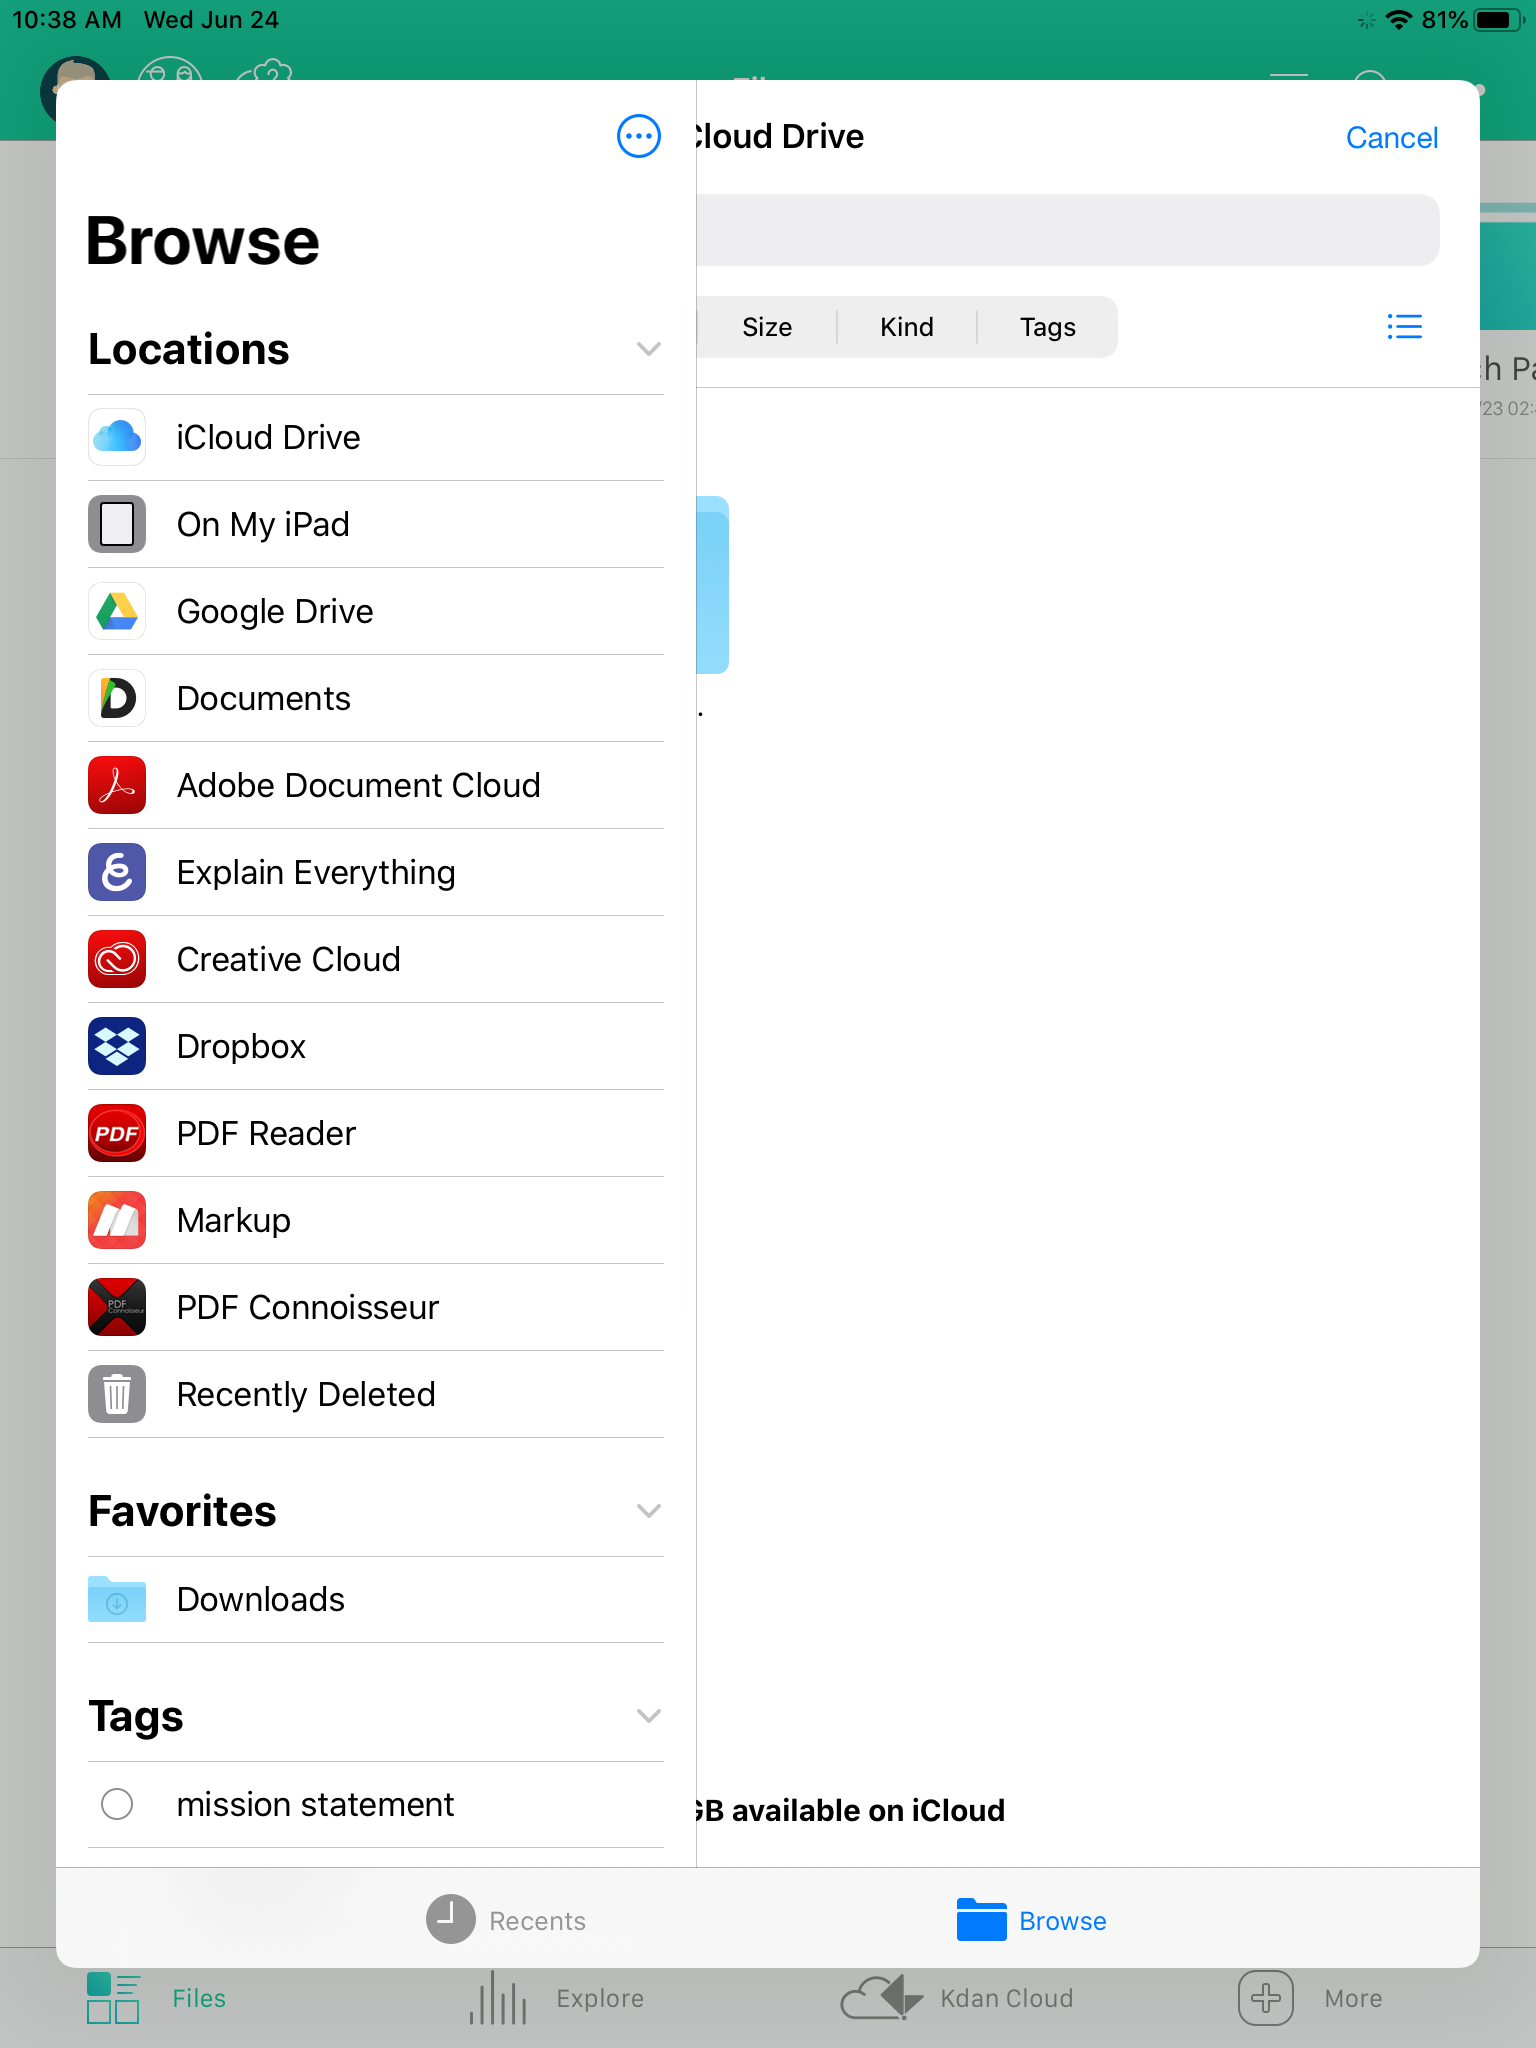The image size is (1536, 2048).
Task: Tap Files label in background app
Action: click(x=199, y=1998)
